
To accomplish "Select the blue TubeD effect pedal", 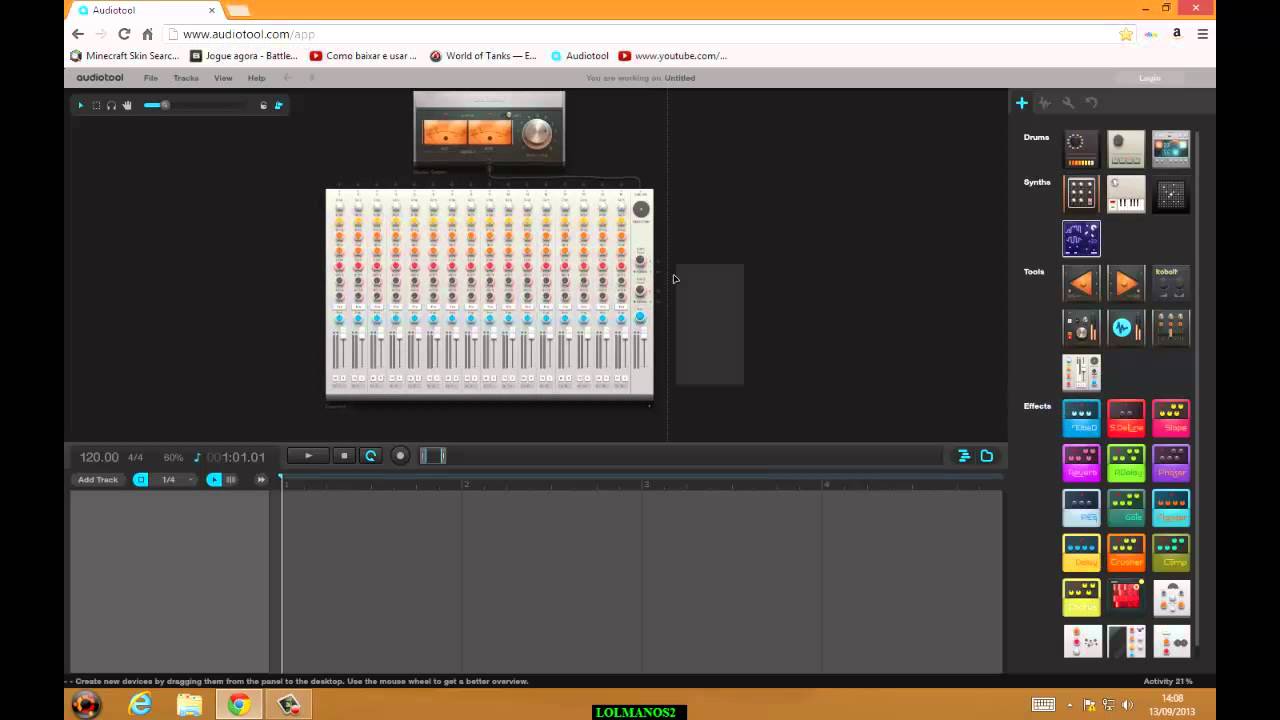I will pos(1081,418).
